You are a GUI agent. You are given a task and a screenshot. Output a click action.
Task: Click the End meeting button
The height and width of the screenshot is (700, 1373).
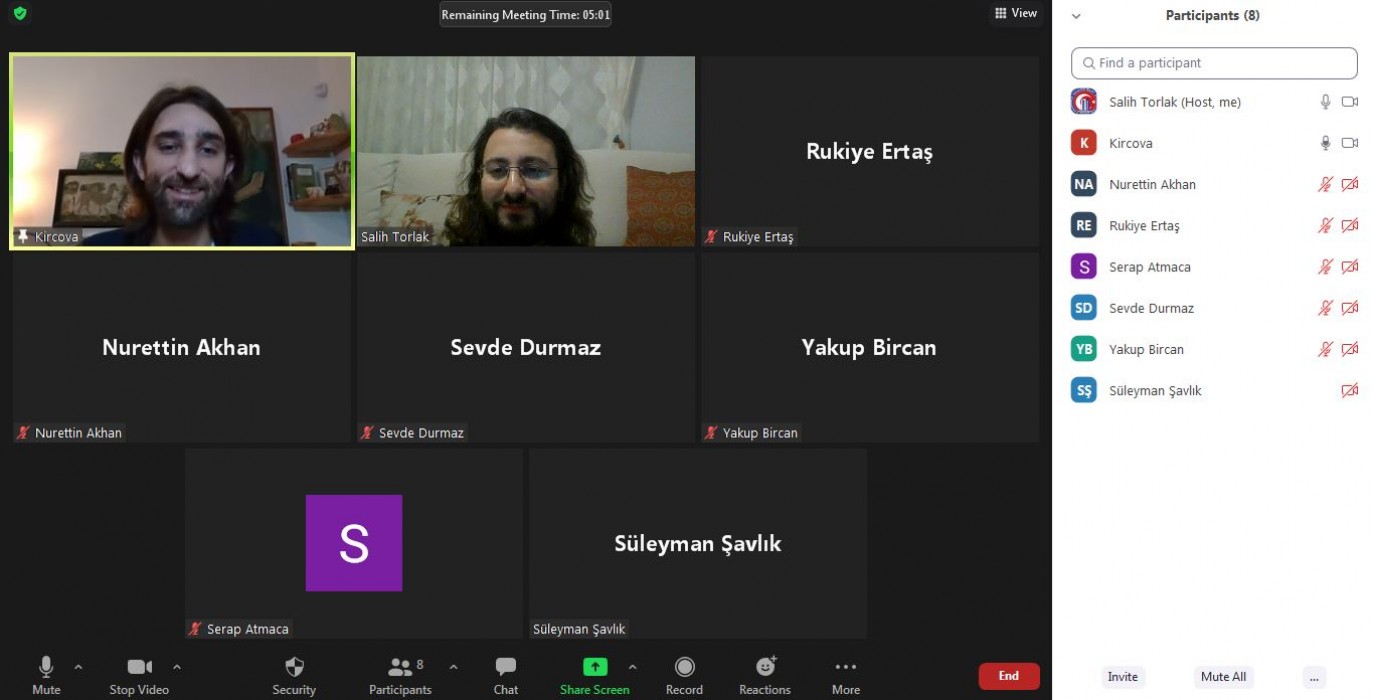click(1009, 676)
